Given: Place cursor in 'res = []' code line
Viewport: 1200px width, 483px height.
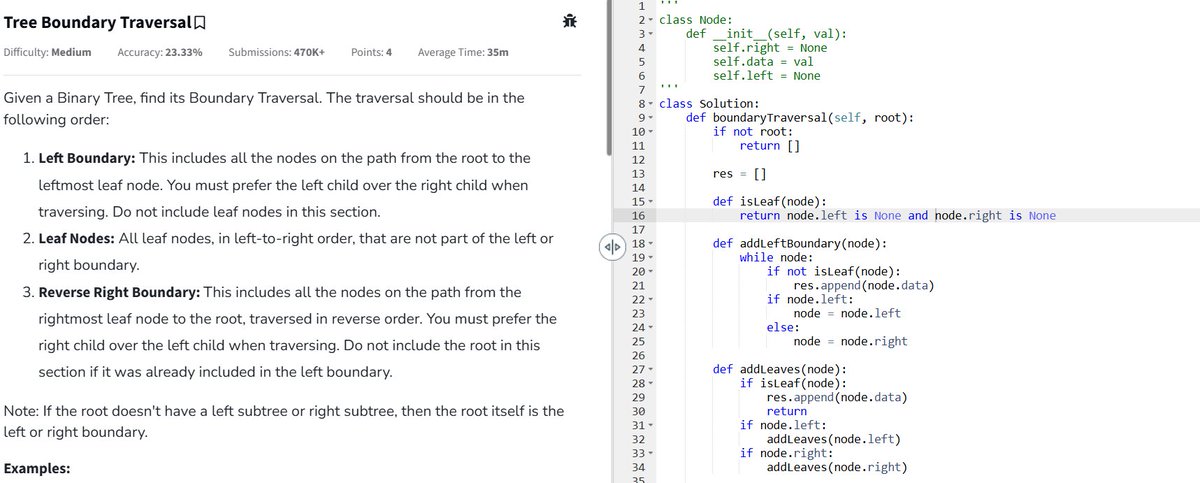Looking at the screenshot, I should tap(739, 174).
